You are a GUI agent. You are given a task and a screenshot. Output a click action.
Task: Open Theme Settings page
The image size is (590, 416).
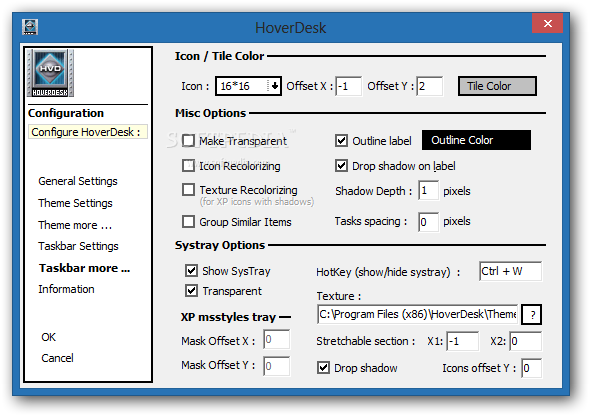click(x=75, y=203)
